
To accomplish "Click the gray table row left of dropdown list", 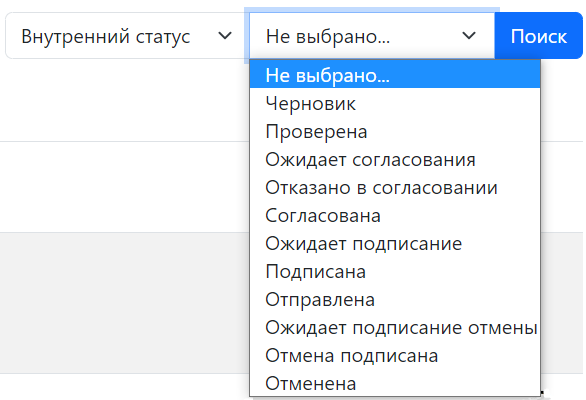I will pyautogui.click(x=124, y=303).
